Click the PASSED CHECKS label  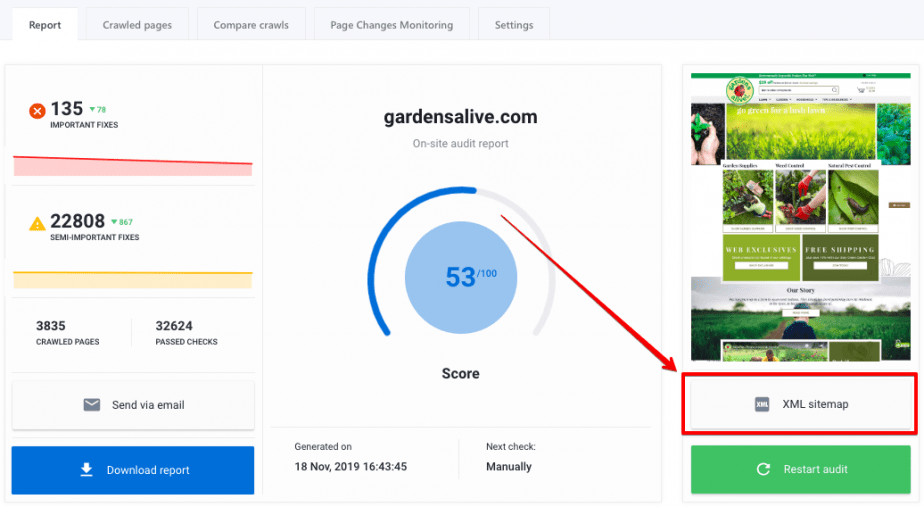coord(186,342)
